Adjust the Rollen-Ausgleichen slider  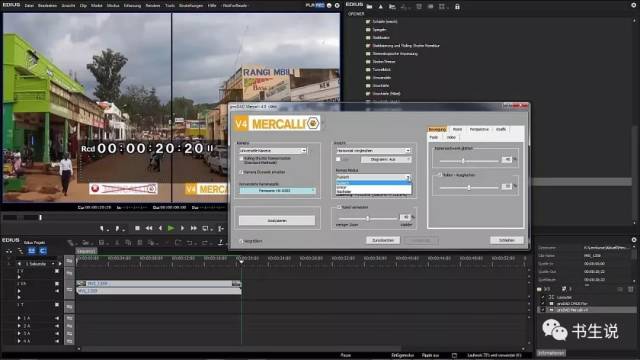[x=469, y=188]
